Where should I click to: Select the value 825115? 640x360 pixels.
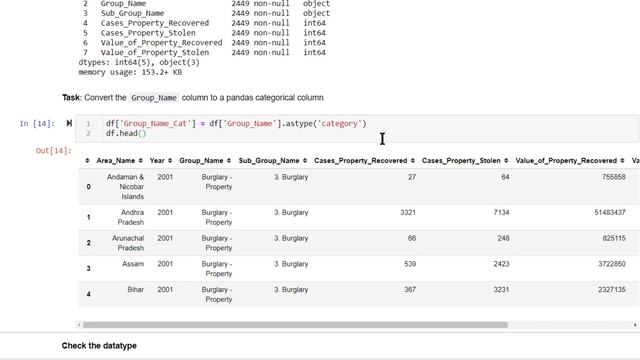tap(614, 238)
